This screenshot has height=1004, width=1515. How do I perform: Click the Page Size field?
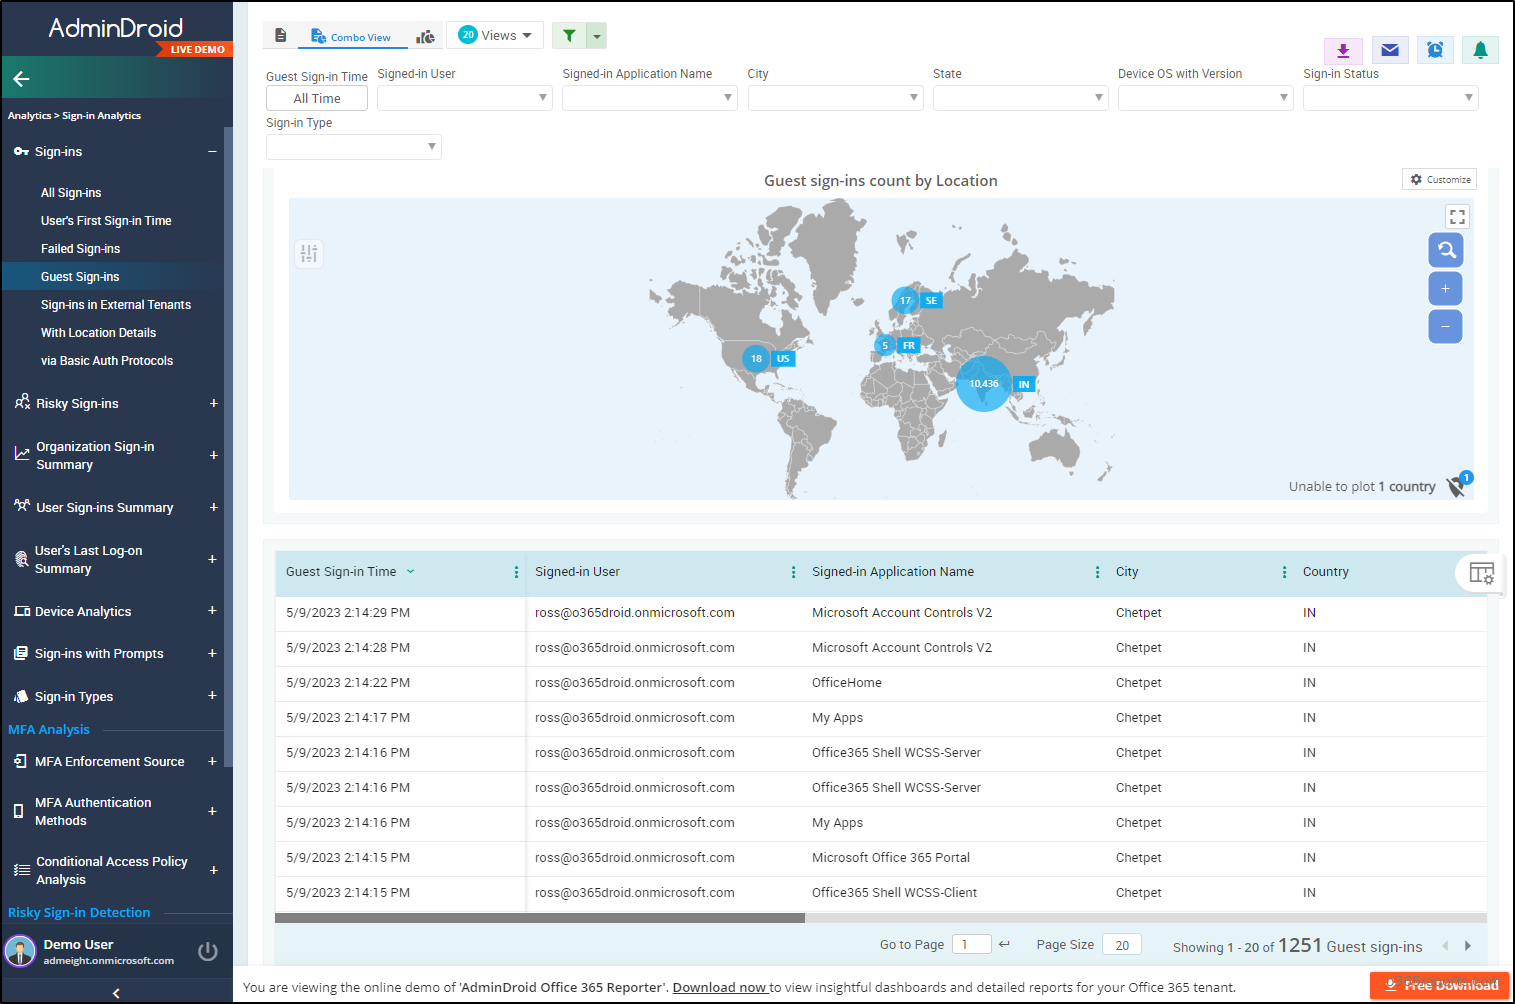point(1122,944)
